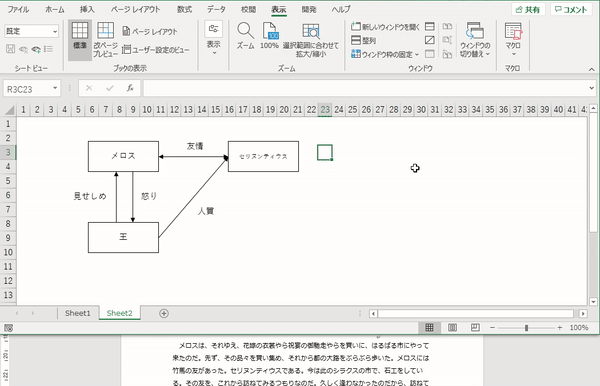
Task: Toggle Normal view in status bar
Action: (x=429, y=327)
